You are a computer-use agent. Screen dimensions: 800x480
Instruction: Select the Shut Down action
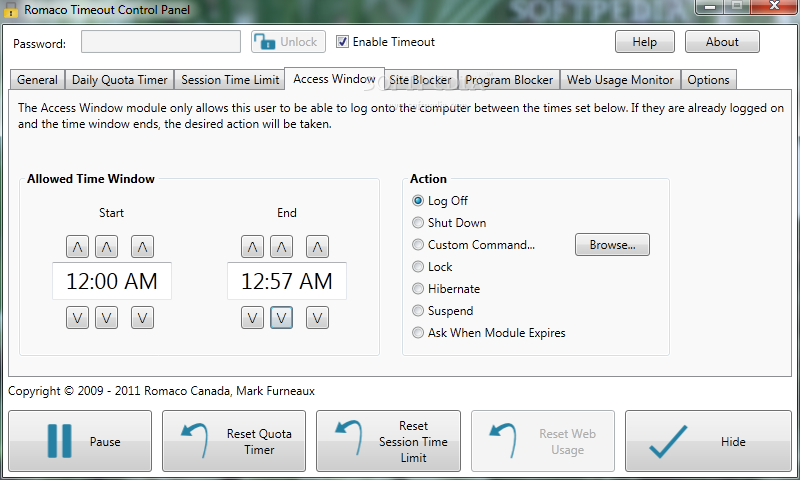(x=418, y=222)
